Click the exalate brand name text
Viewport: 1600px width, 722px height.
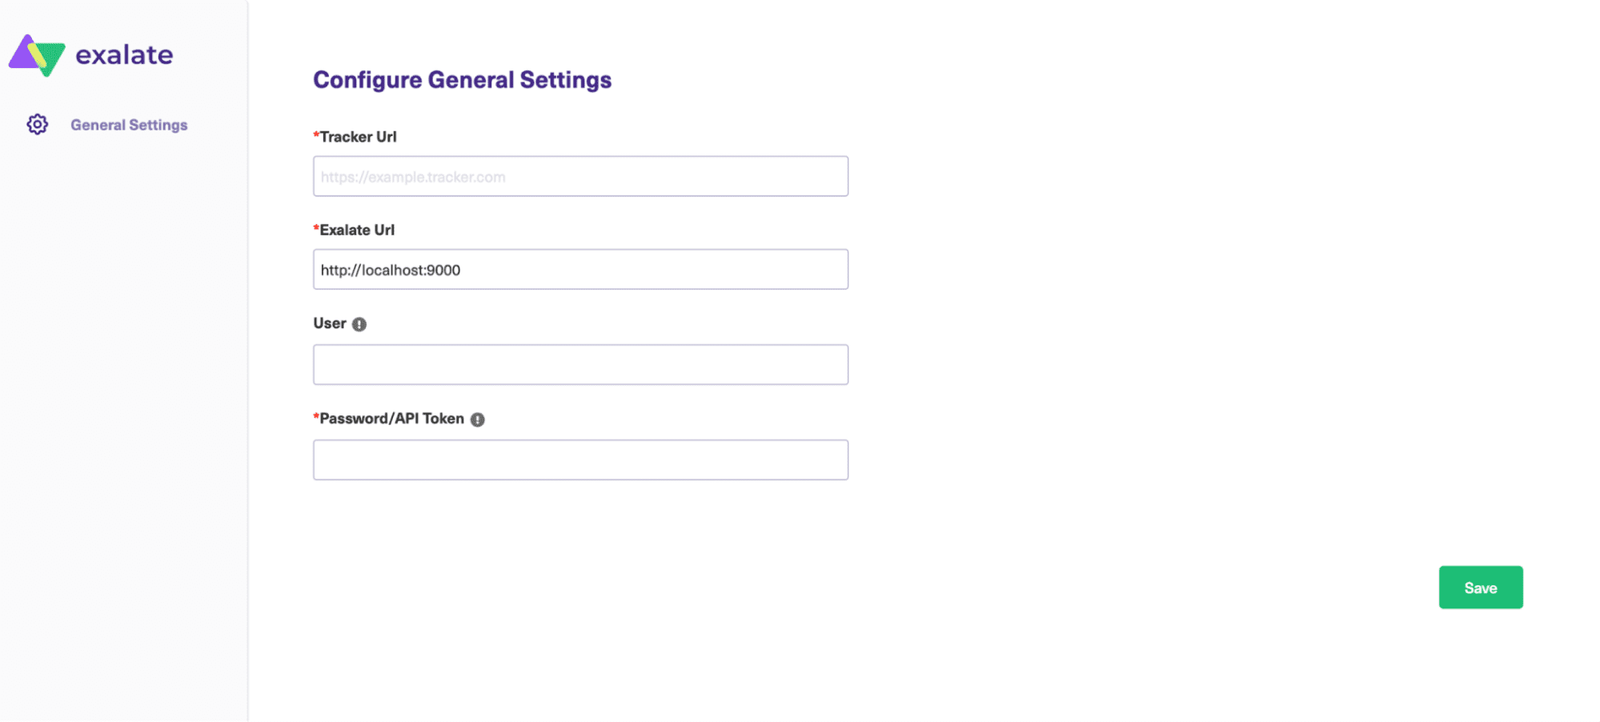click(x=123, y=55)
